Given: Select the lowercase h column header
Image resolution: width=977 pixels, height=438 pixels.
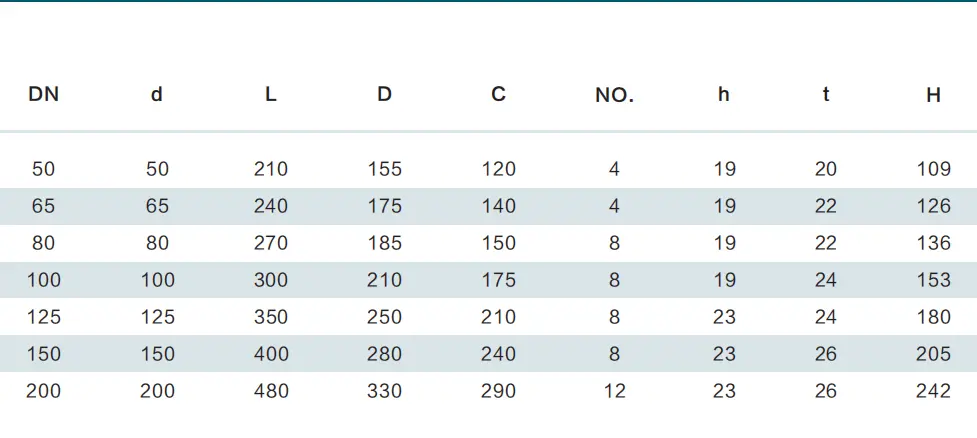Looking at the screenshot, I should coord(723,95).
